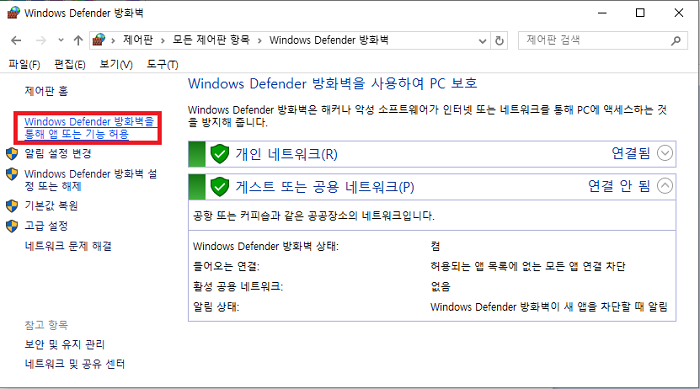Click 연결 안 됨 status text
The width and height of the screenshot is (700, 389).
pyautogui.click(x=619, y=186)
